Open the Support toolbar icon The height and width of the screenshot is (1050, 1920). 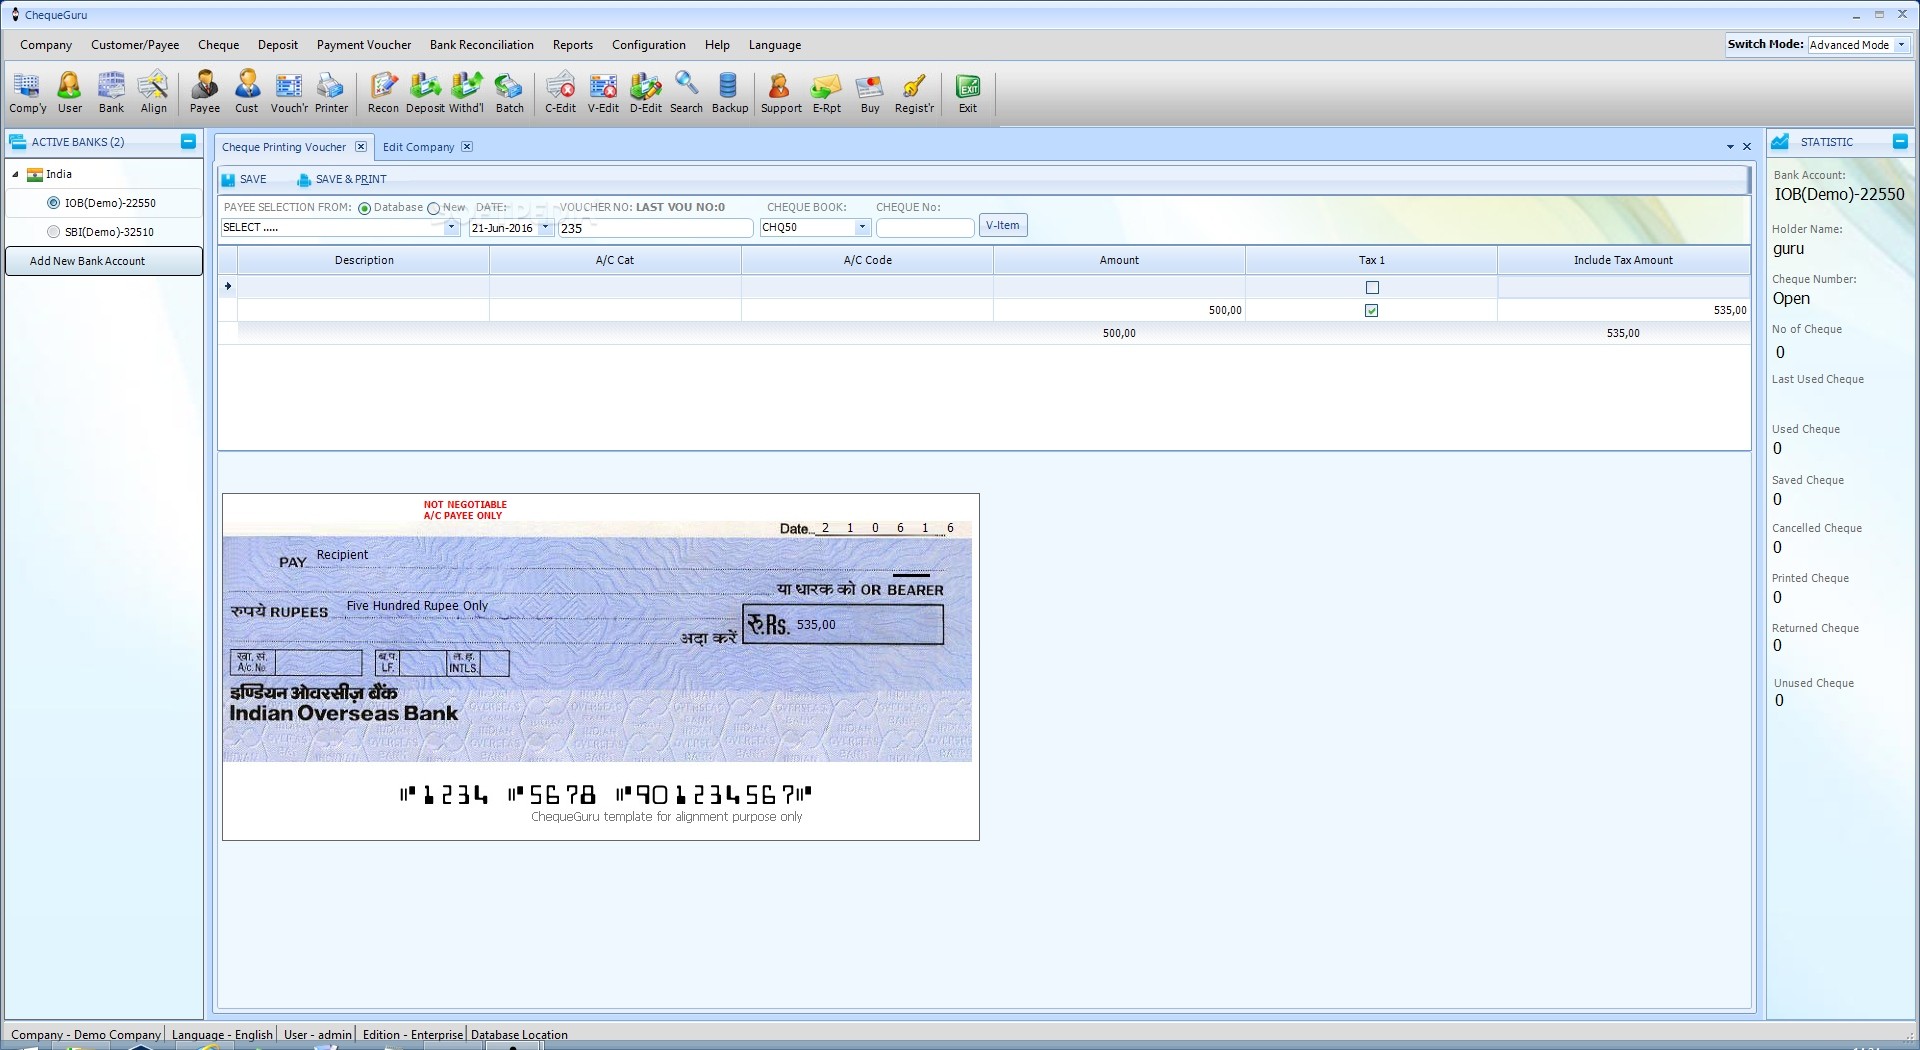[x=781, y=93]
